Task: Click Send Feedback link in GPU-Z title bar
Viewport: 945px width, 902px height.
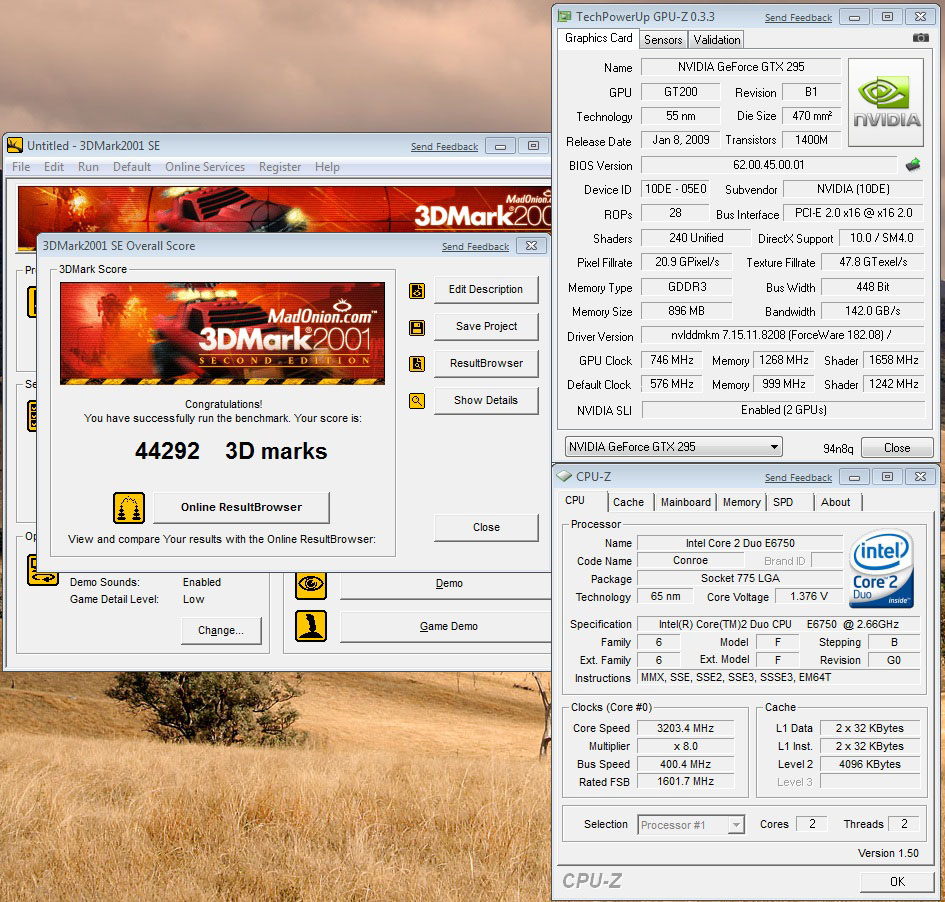Action: pyautogui.click(x=798, y=17)
